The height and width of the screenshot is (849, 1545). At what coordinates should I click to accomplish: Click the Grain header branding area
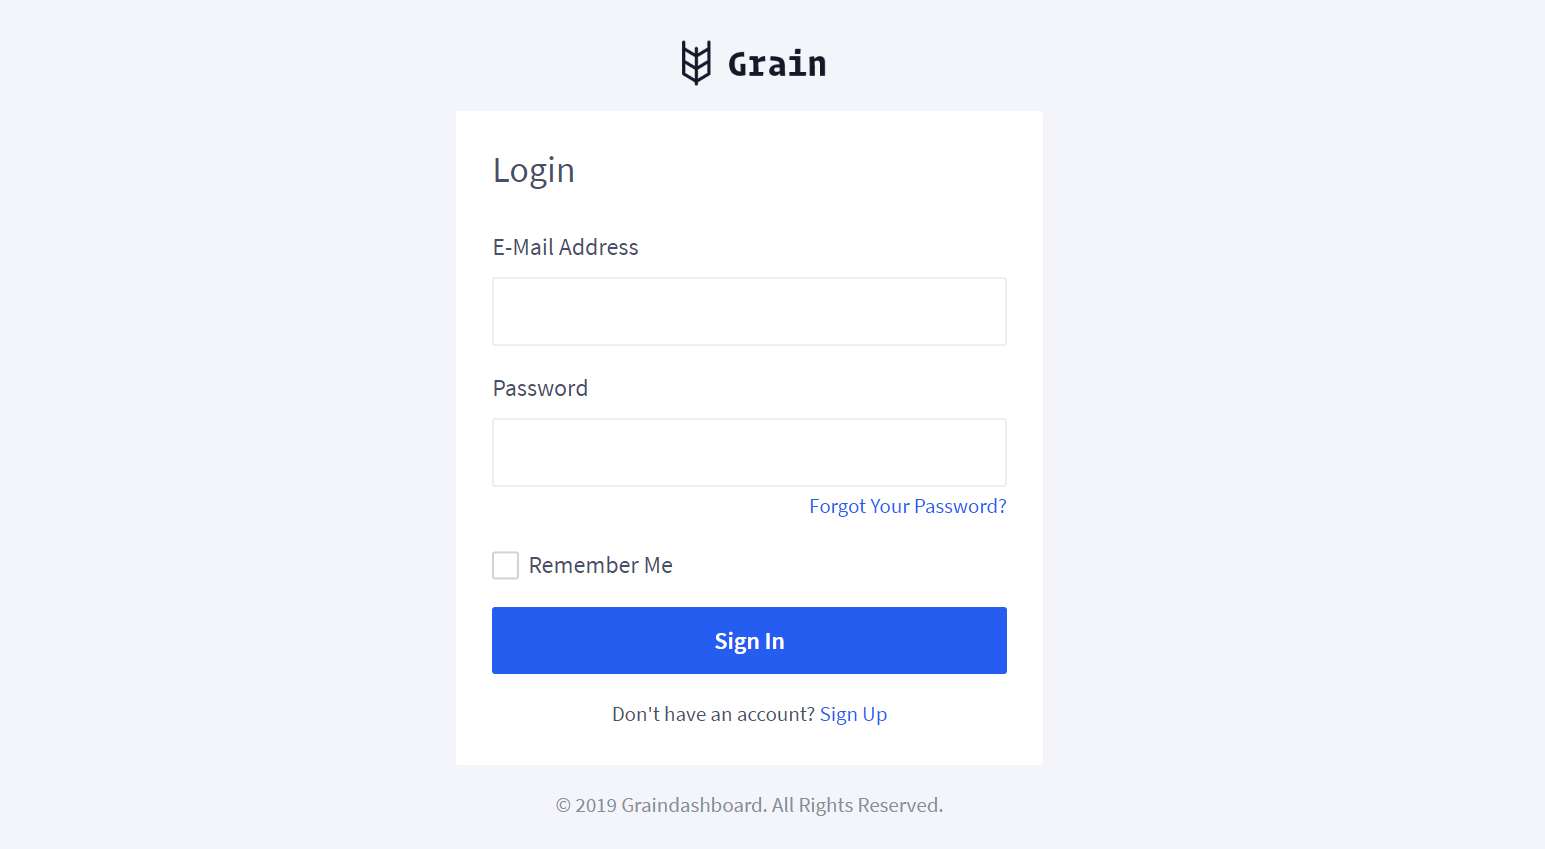tap(750, 63)
